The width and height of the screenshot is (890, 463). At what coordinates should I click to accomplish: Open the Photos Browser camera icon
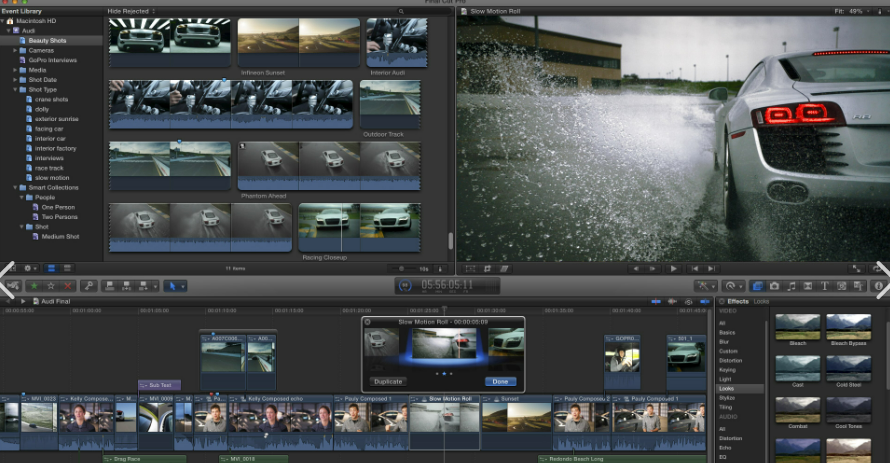tap(774, 286)
